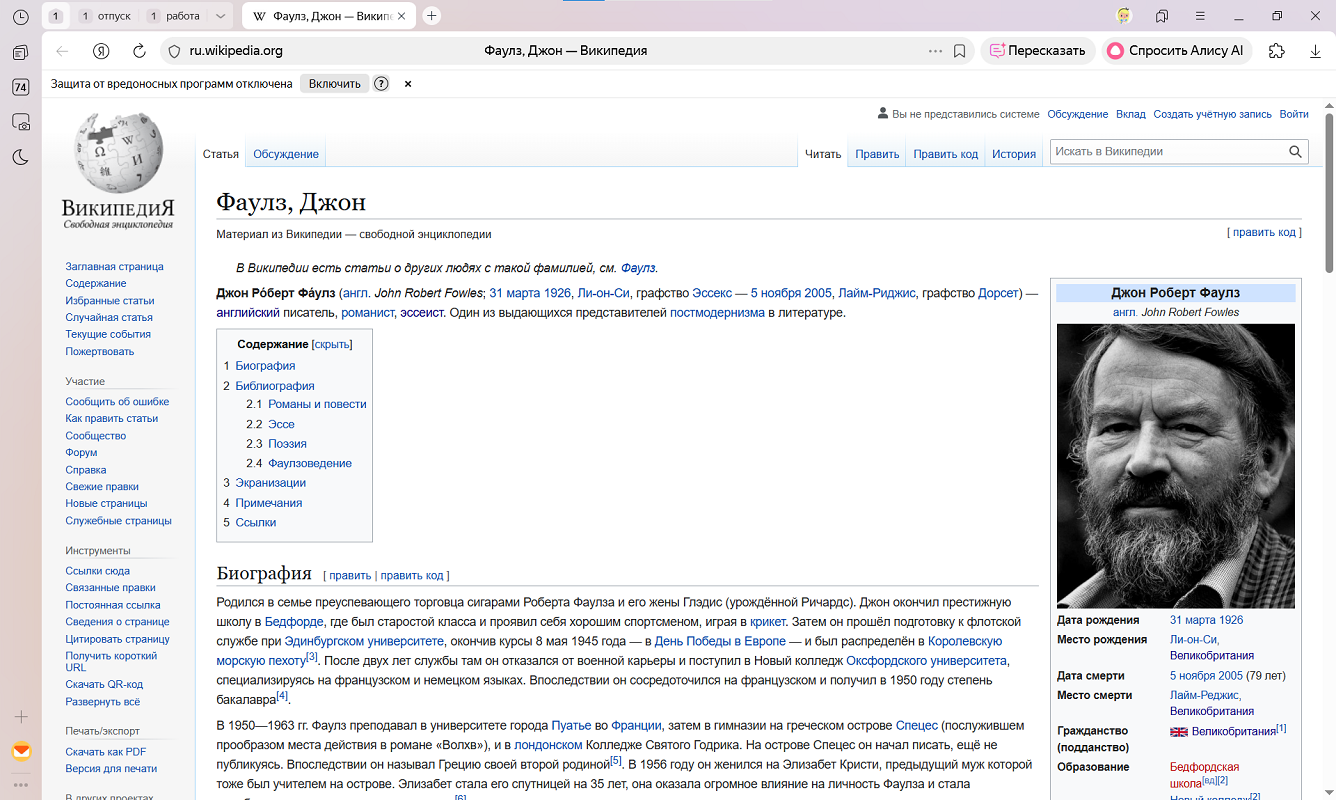Toggle night mode moon icon in sidebar
The height and width of the screenshot is (800, 1336).
click(20, 157)
